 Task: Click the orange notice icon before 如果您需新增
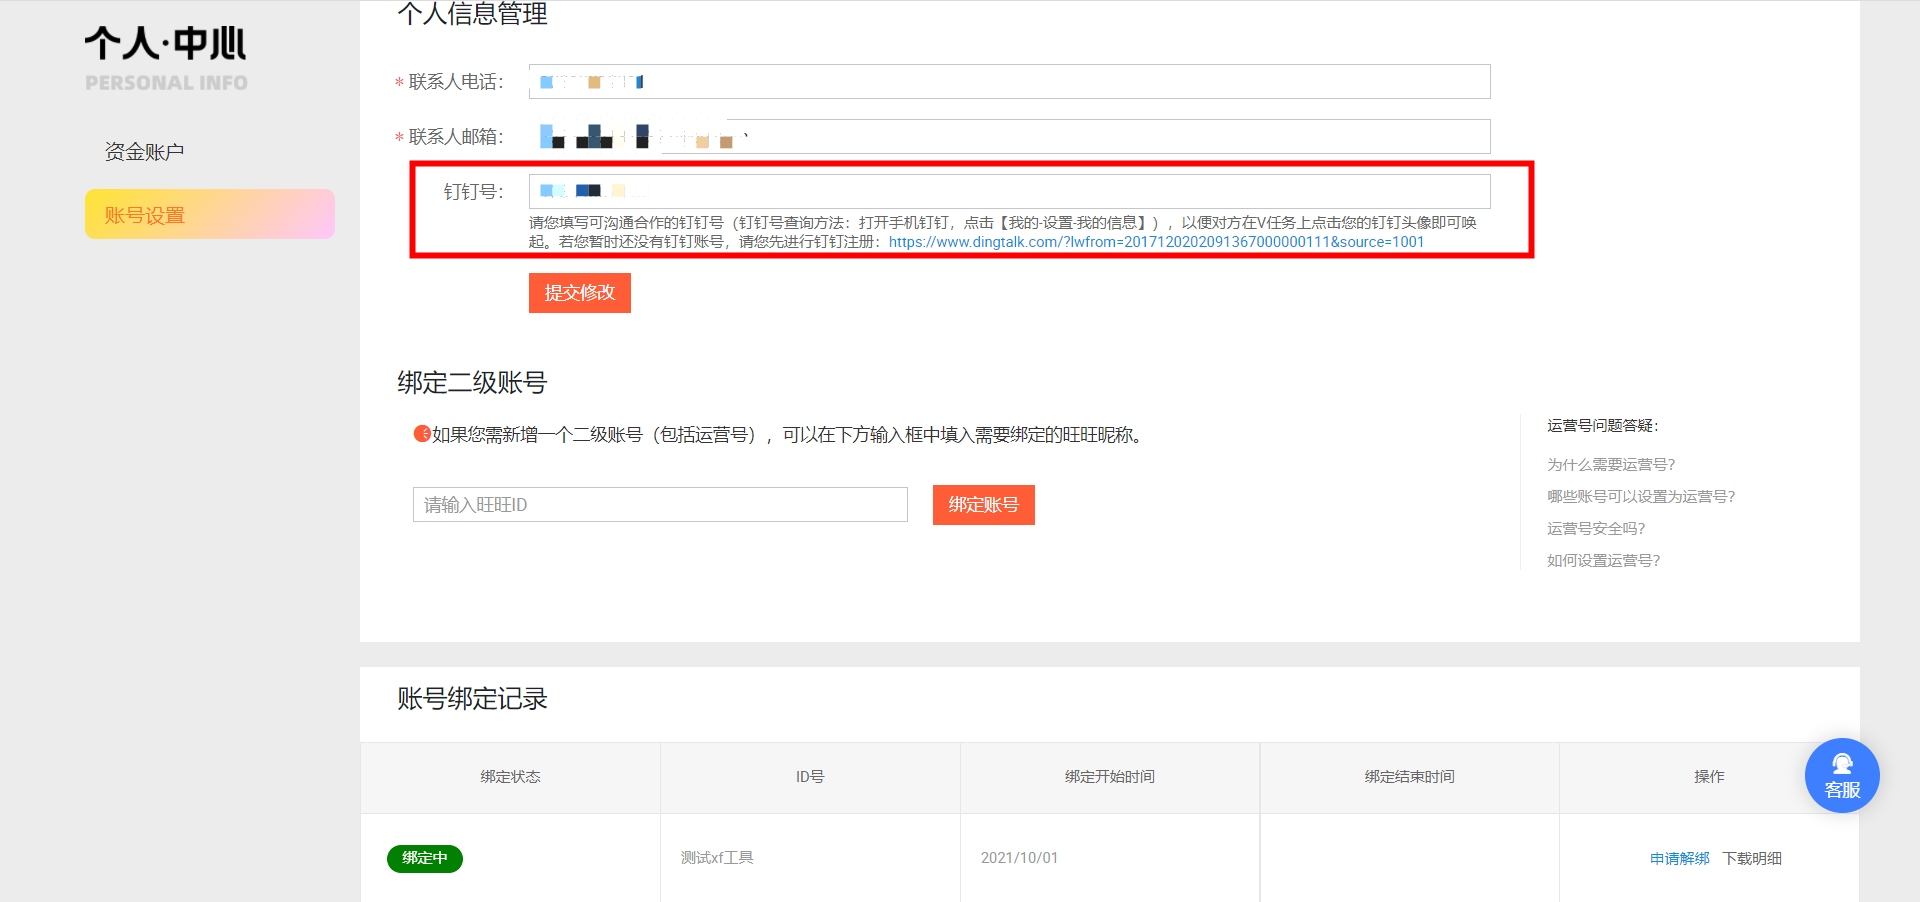coord(422,434)
